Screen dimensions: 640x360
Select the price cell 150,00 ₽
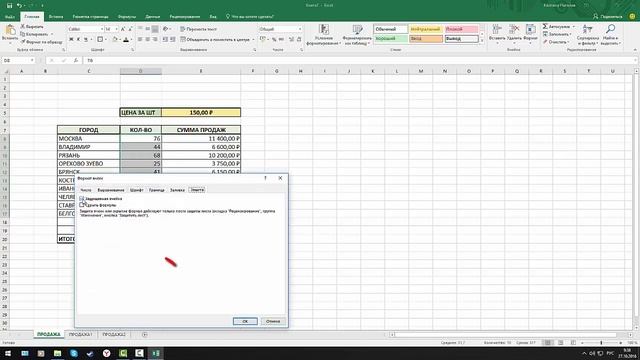click(x=201, y=112)
